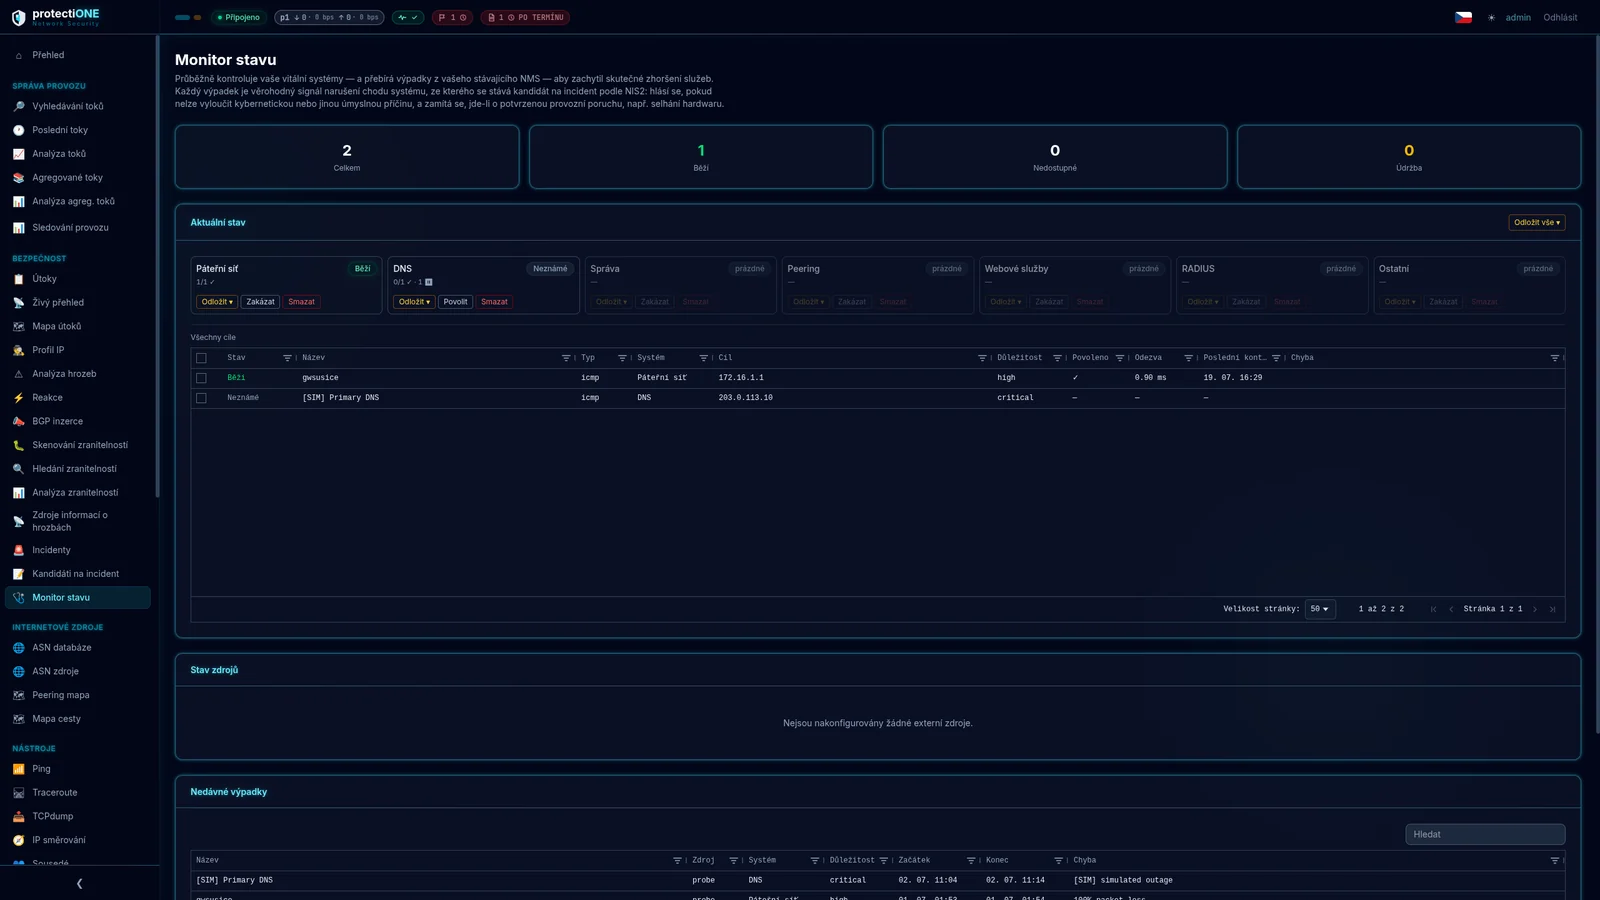
Task: Open the Odložit dropdown in the DNS card
Action: click(414, 302)
